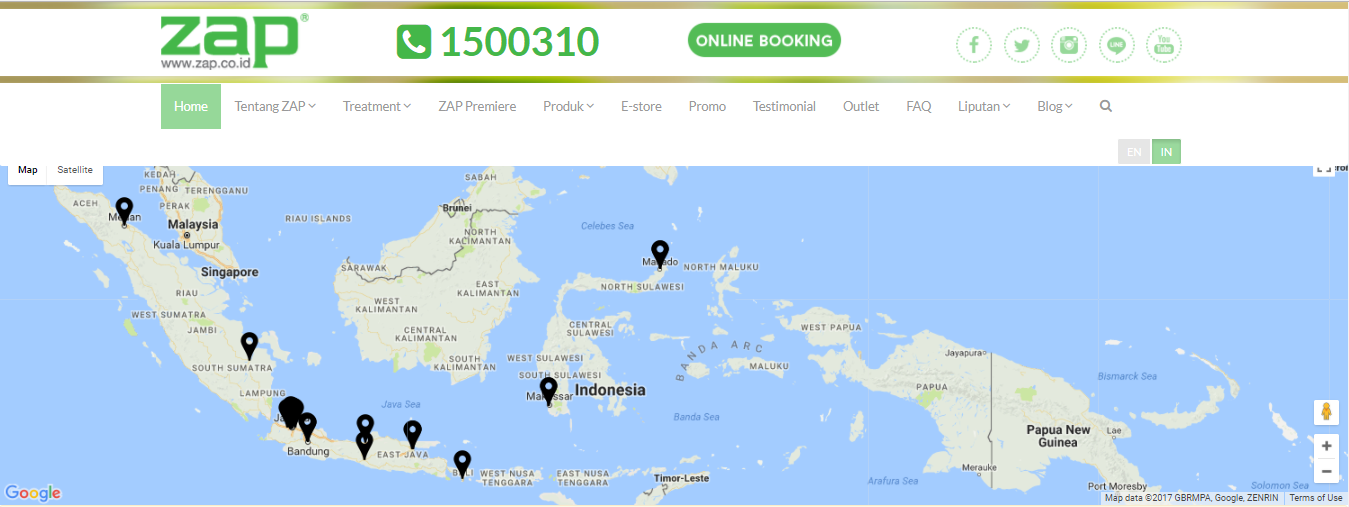
Task: Open the E-store menu item
Action: tap(641, 106)
